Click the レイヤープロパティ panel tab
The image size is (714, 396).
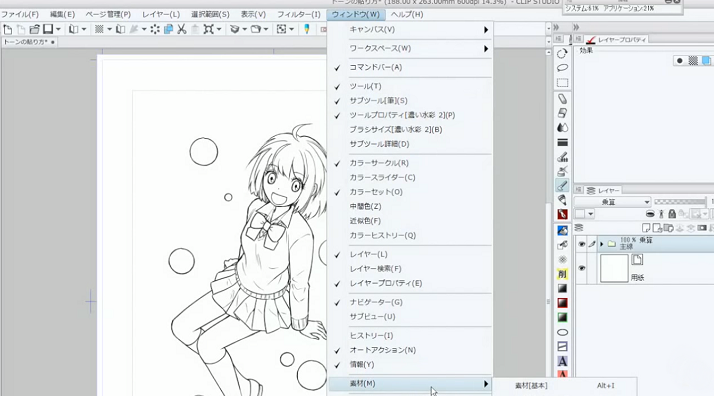coord(617,40)
